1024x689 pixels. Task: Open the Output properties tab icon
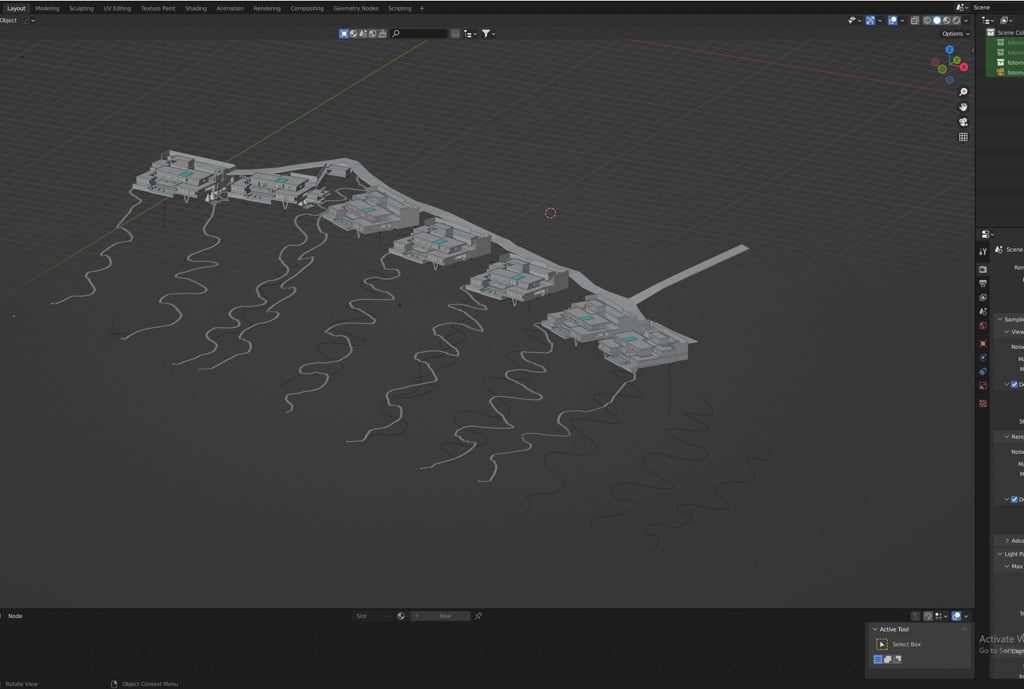pos(983,283)
